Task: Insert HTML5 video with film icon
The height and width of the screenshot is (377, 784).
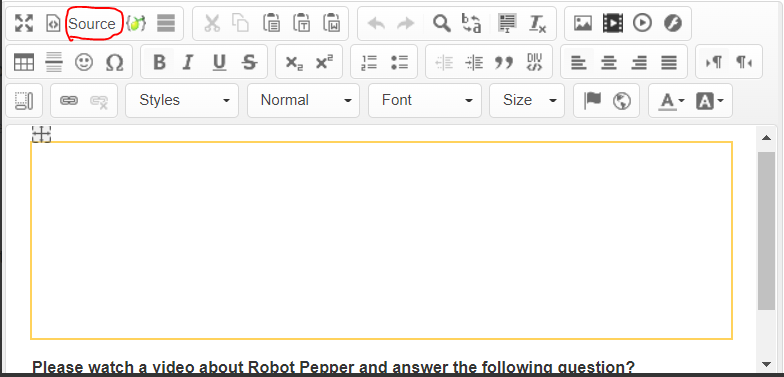Action: (x=612, y=23)
